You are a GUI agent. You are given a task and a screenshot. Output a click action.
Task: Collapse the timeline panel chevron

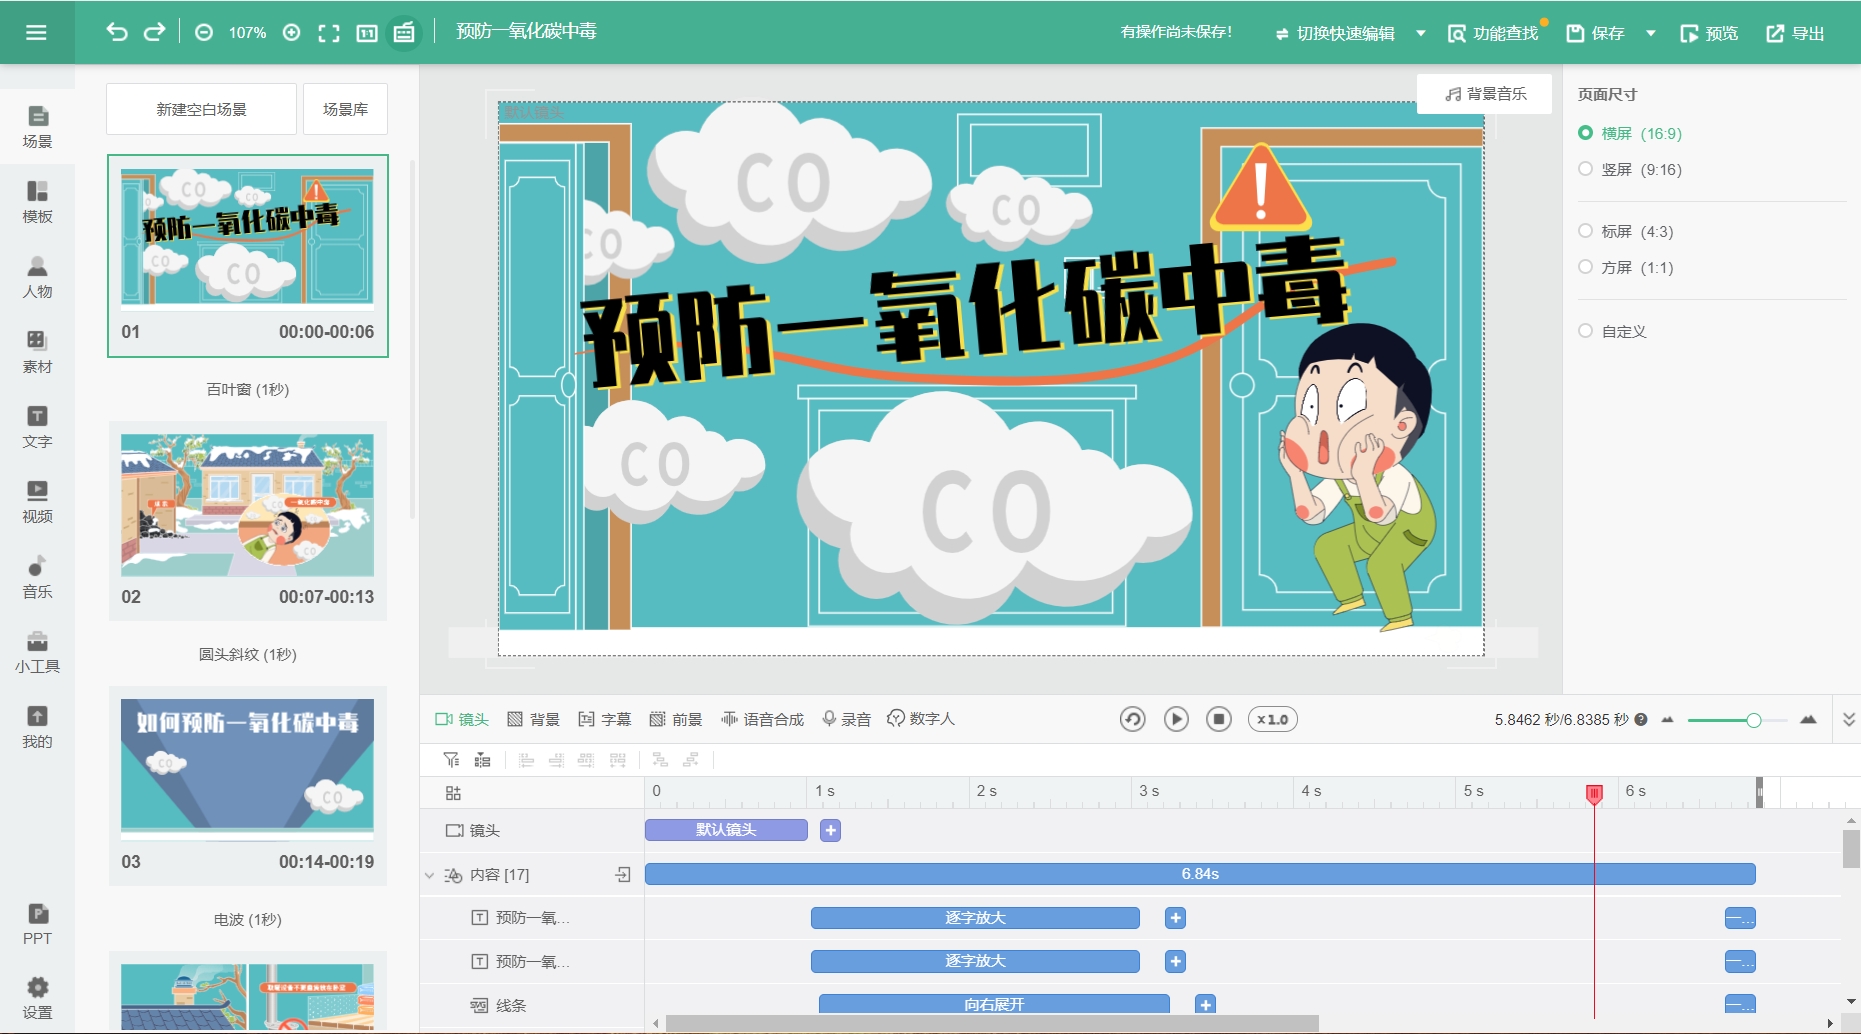(x=1849, y=719)
